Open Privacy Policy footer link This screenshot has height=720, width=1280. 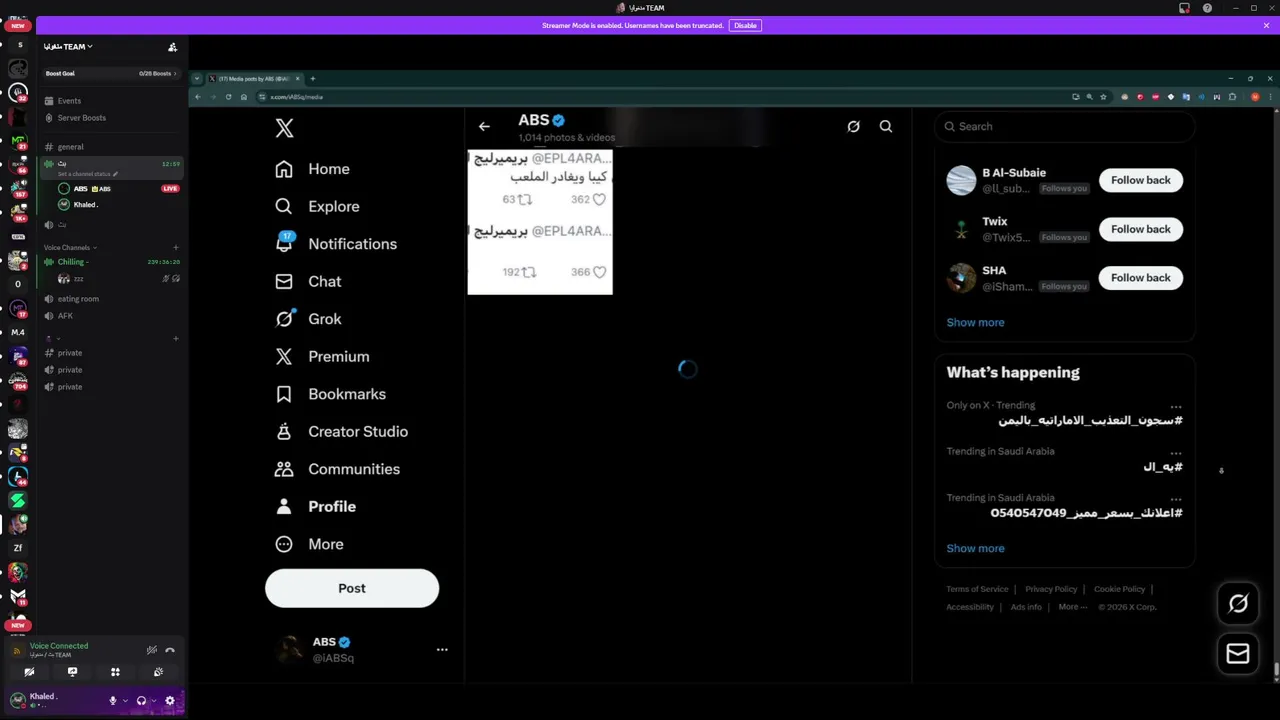click(1051, 589)
